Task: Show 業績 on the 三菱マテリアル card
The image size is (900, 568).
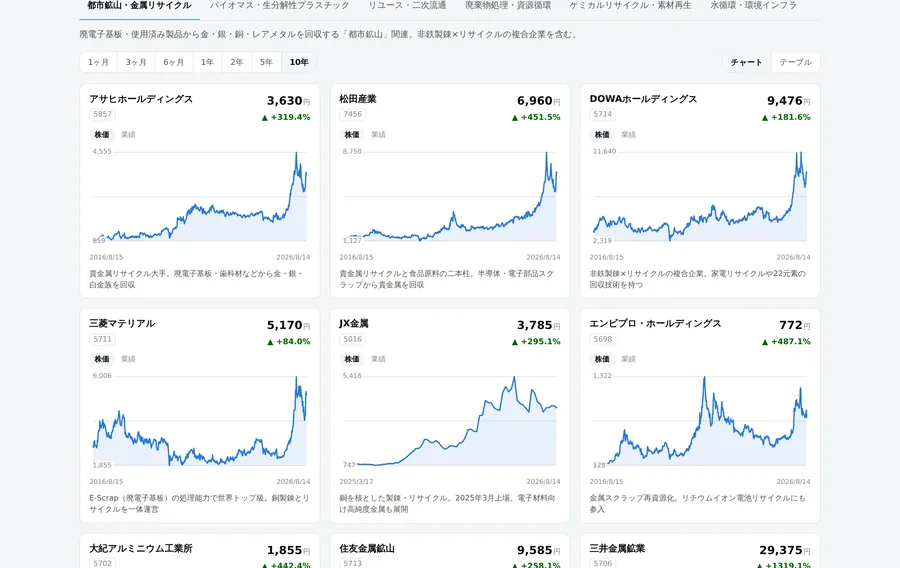Action: [x=129, y=359]
